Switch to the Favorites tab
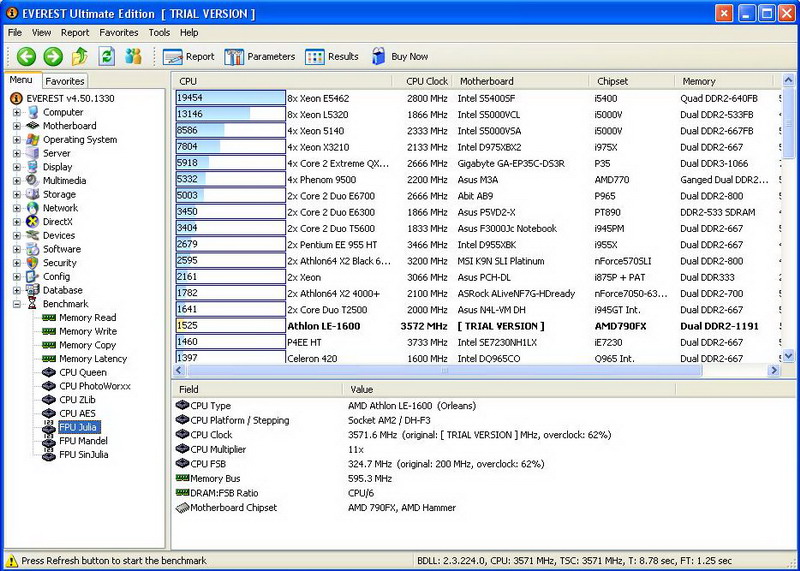 pos(65,81)
